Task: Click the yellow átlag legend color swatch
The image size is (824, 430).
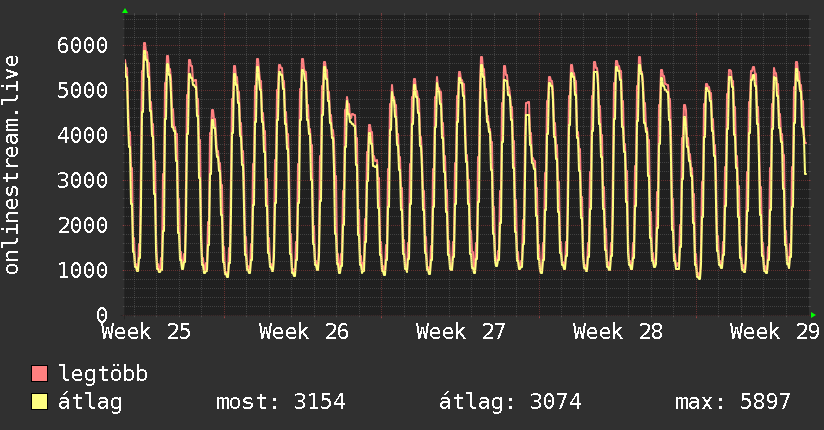Action: 39,402
